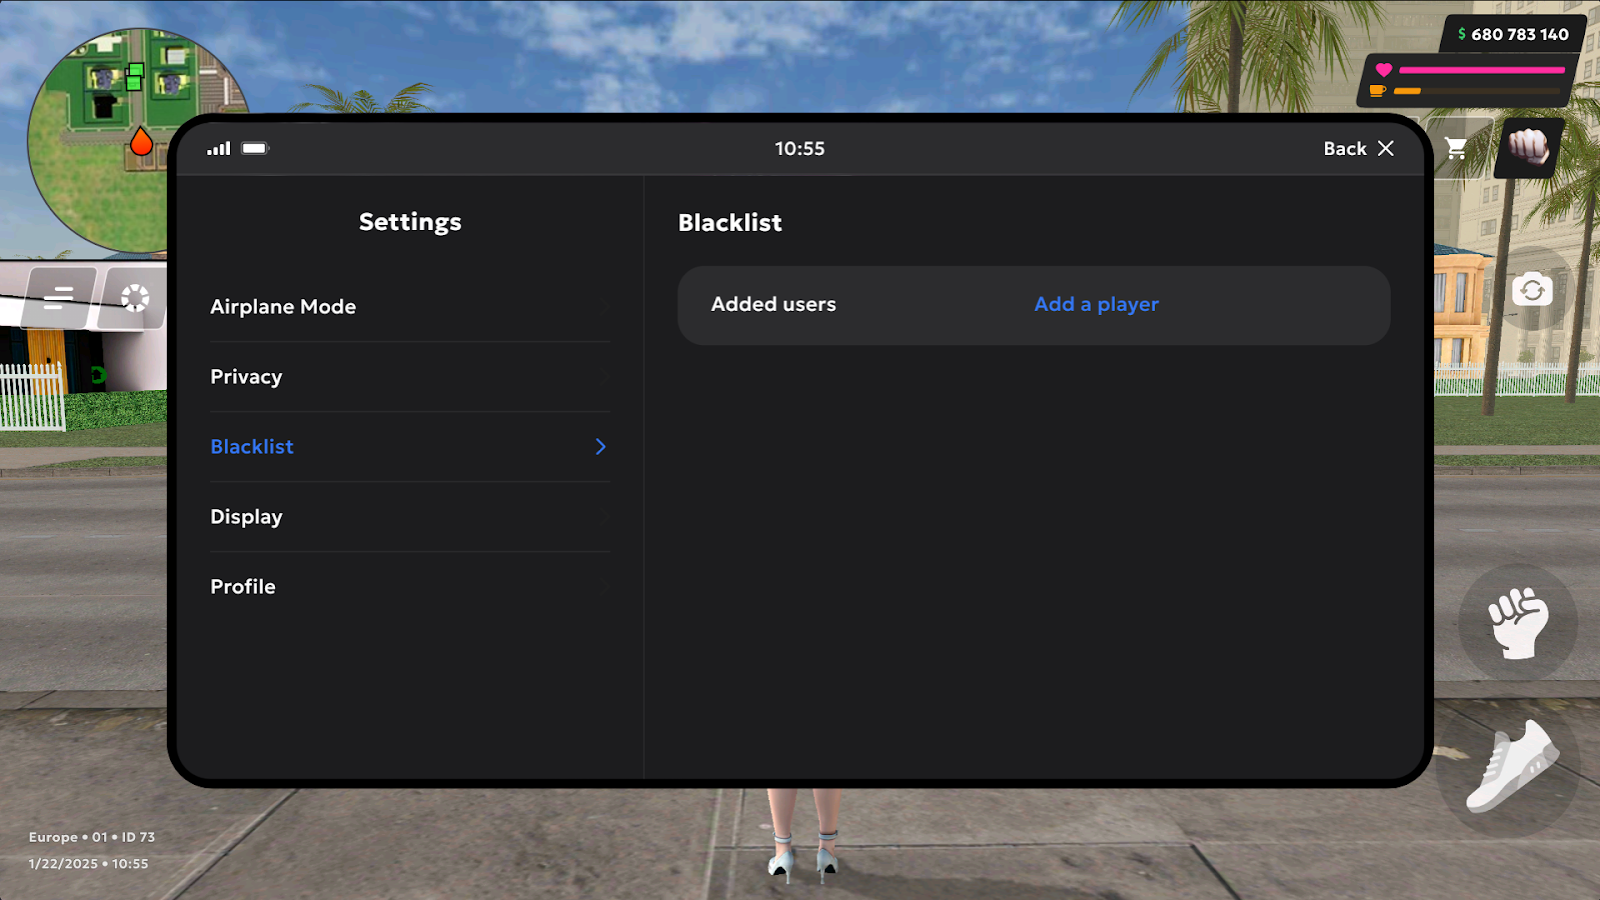
Task: Click the 10:55 clock in phone
Action: pyautogui.click(x=800, y=148)
